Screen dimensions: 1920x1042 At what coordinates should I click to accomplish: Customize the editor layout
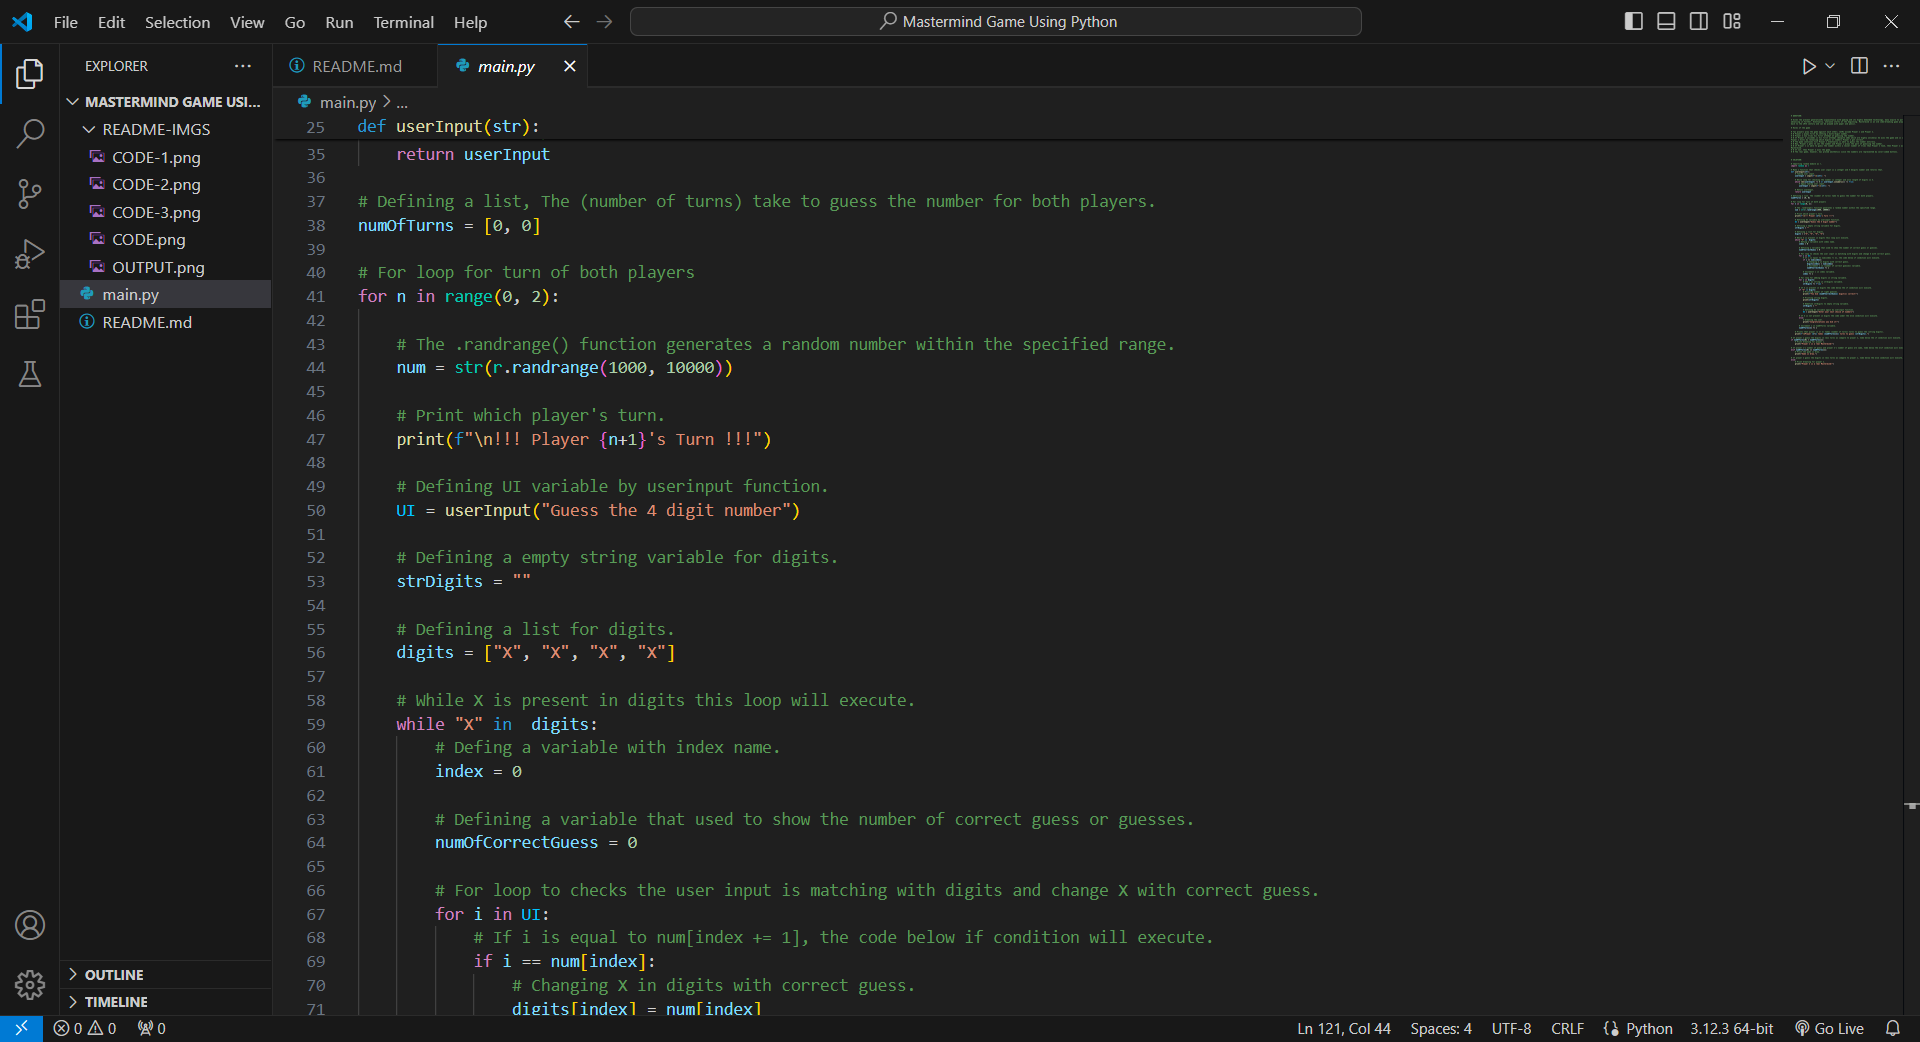pos(1732,22)
